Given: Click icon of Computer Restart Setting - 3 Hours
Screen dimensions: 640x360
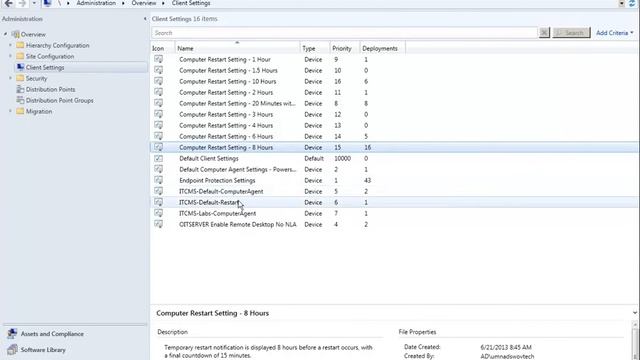Looking at the screenshot, I should (158, 114).
